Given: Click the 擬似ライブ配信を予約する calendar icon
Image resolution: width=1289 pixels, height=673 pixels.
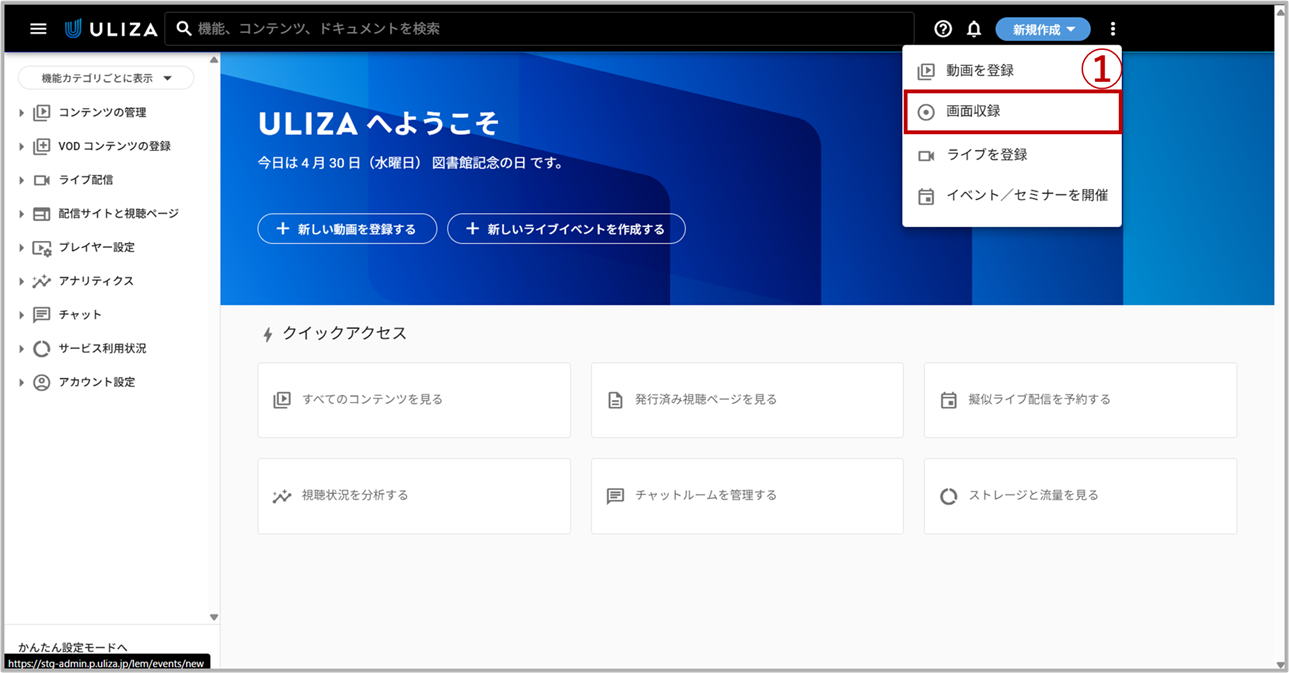Looking at the screenshot, I should point(949,400).
